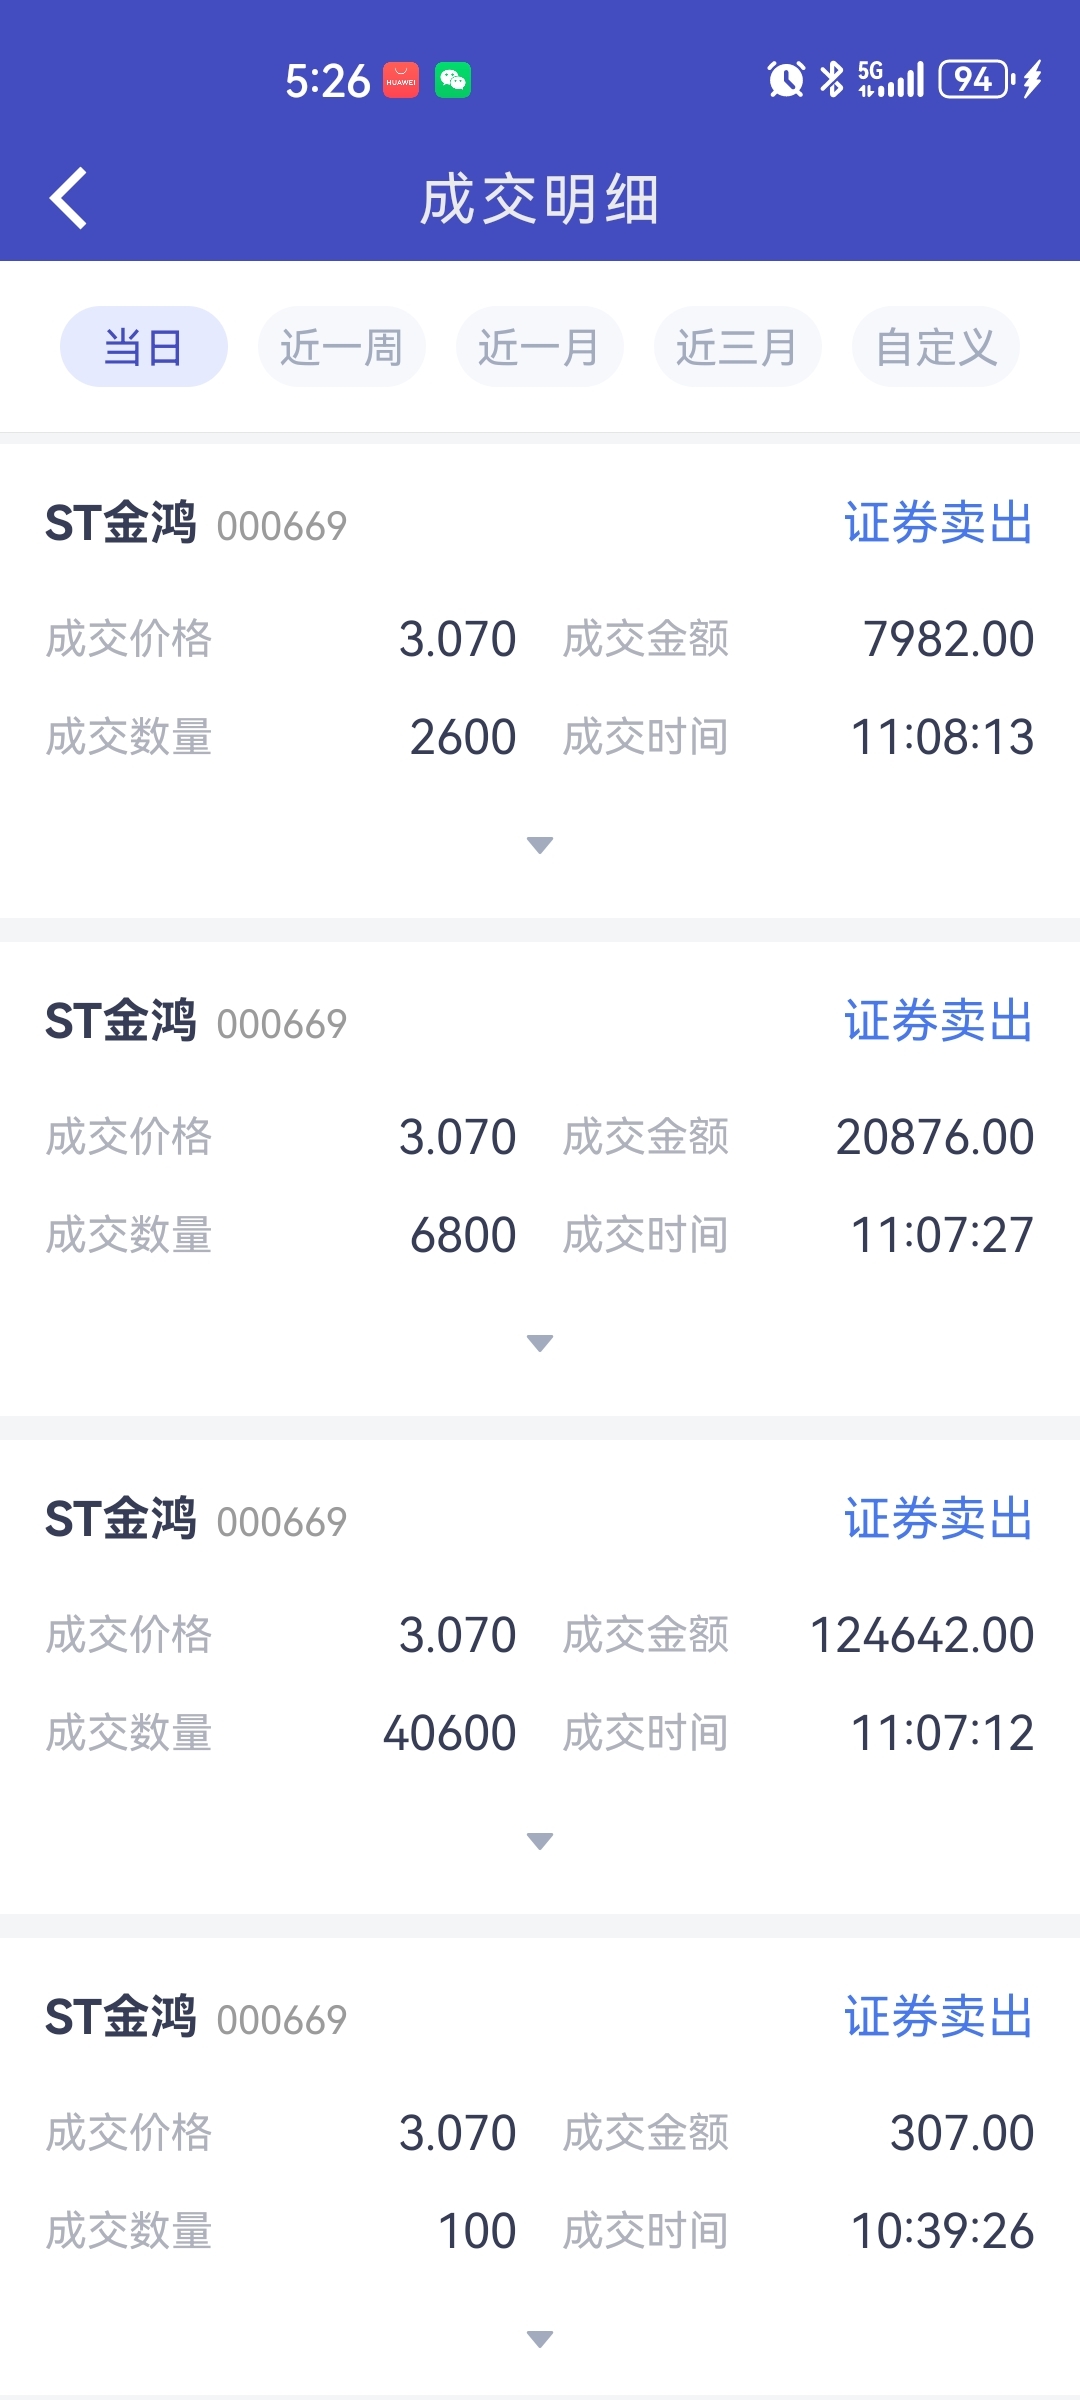Viewport: 1080px width, 2400px height.
Task: Expand the 11:07:12 trade details
Action: (x=540, y=1841)
